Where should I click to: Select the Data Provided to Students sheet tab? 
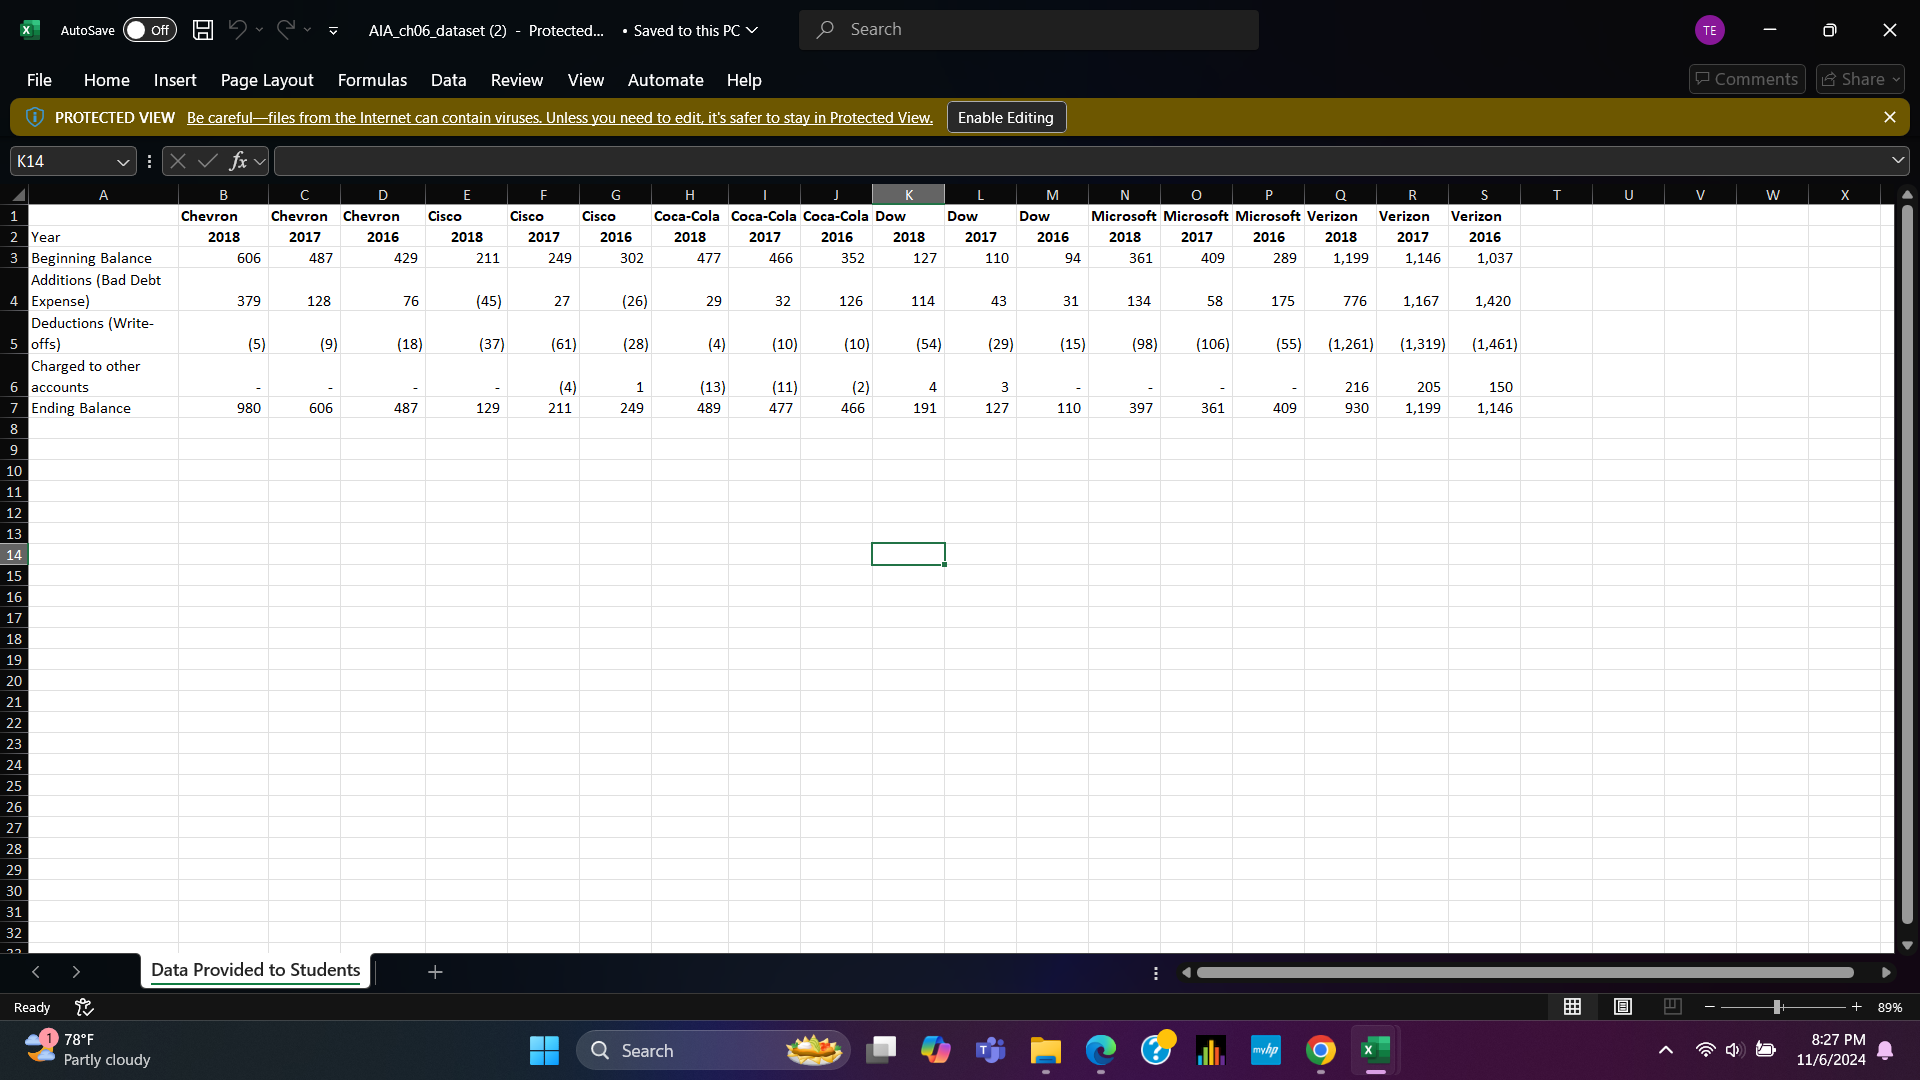click(255, 969)
